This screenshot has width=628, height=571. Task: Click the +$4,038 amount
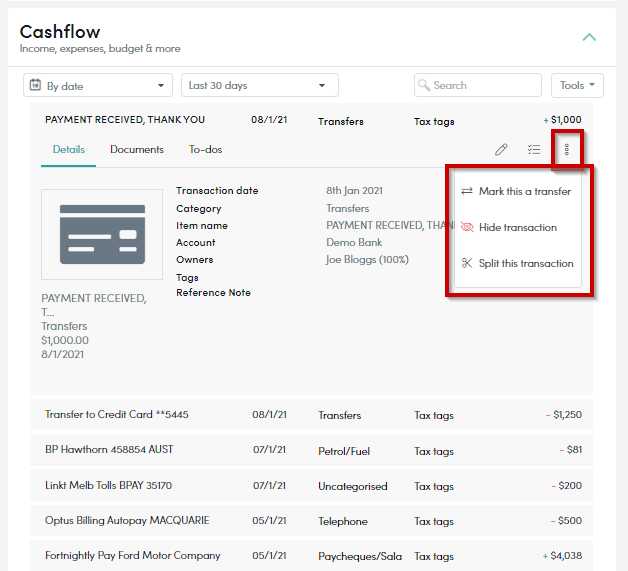click(x=562, y=556)
